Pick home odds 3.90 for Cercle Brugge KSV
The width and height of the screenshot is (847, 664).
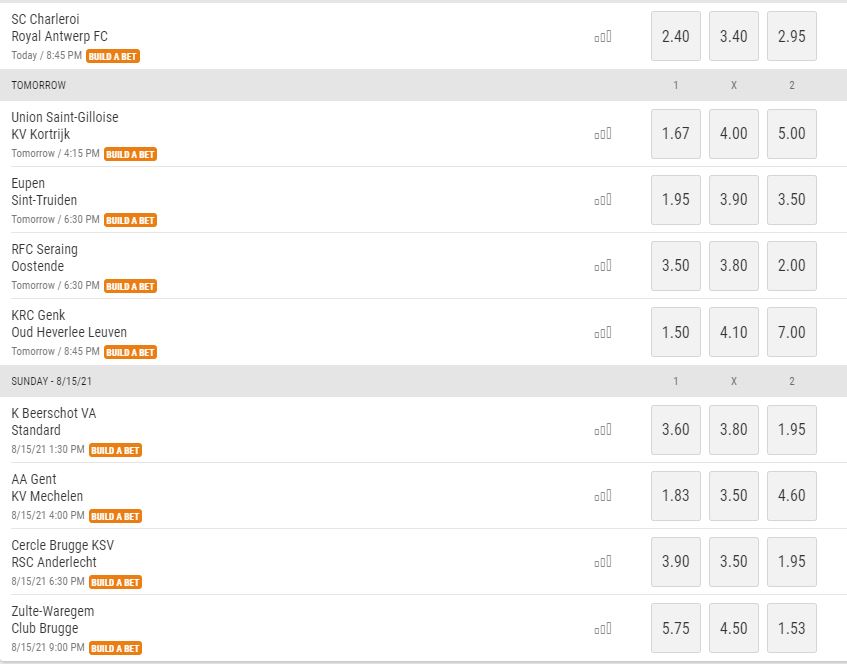(x=676, y=562)
